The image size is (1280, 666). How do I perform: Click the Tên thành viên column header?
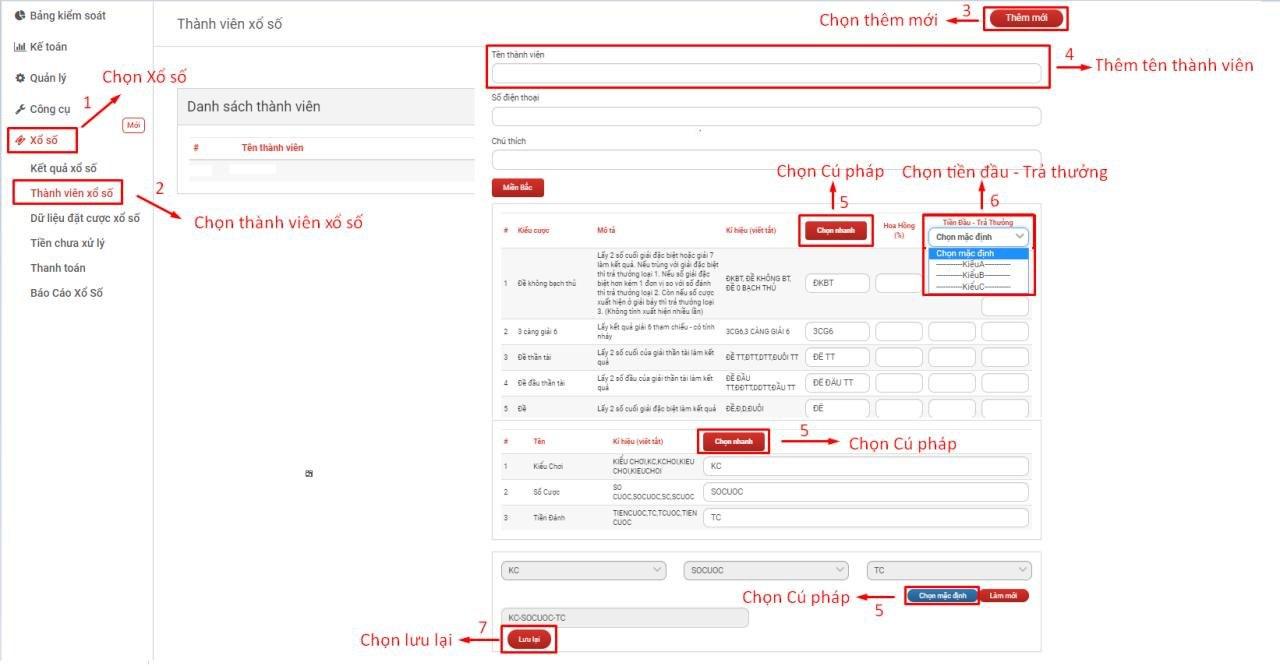(273, 148)
